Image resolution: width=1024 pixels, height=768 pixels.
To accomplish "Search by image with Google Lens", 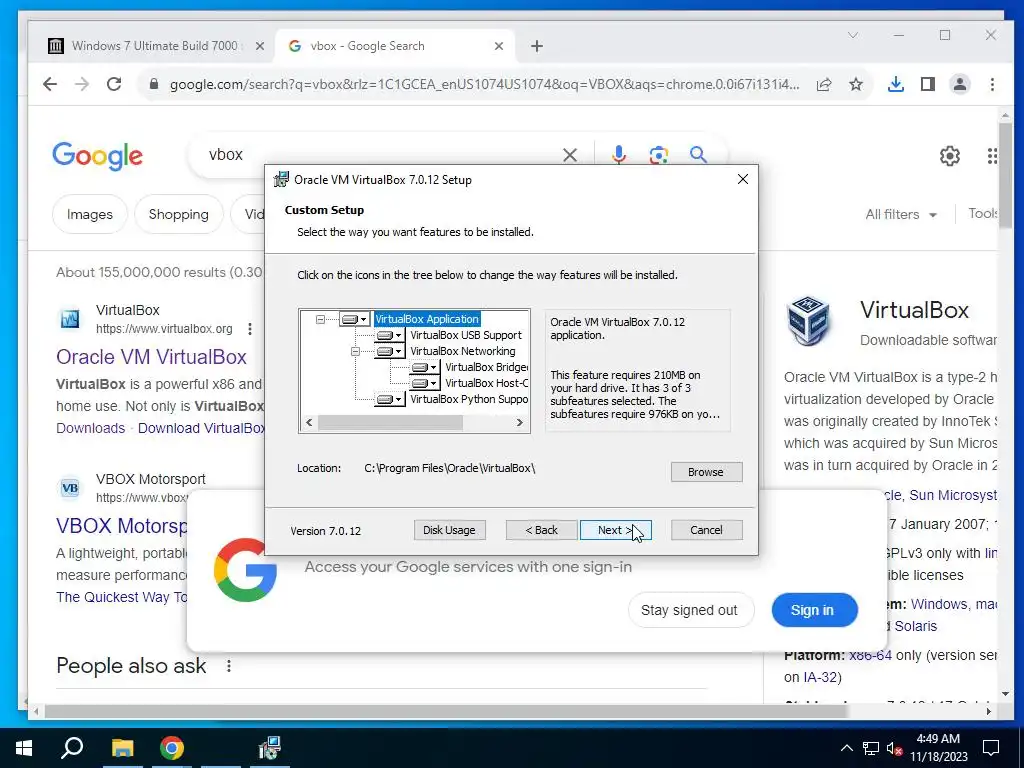I will coord(658,155).
